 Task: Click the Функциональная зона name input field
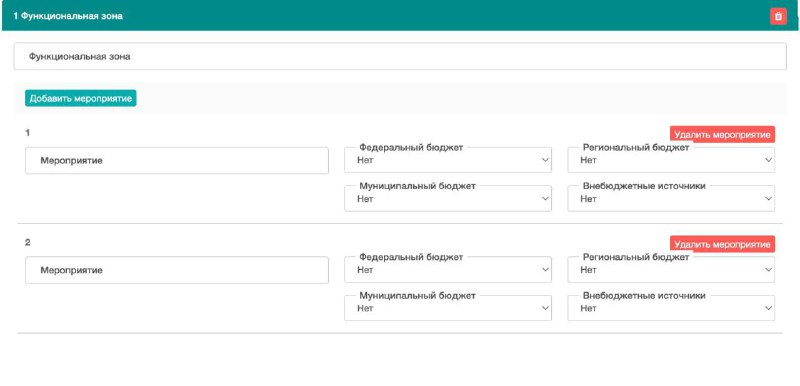coord(399,57)
